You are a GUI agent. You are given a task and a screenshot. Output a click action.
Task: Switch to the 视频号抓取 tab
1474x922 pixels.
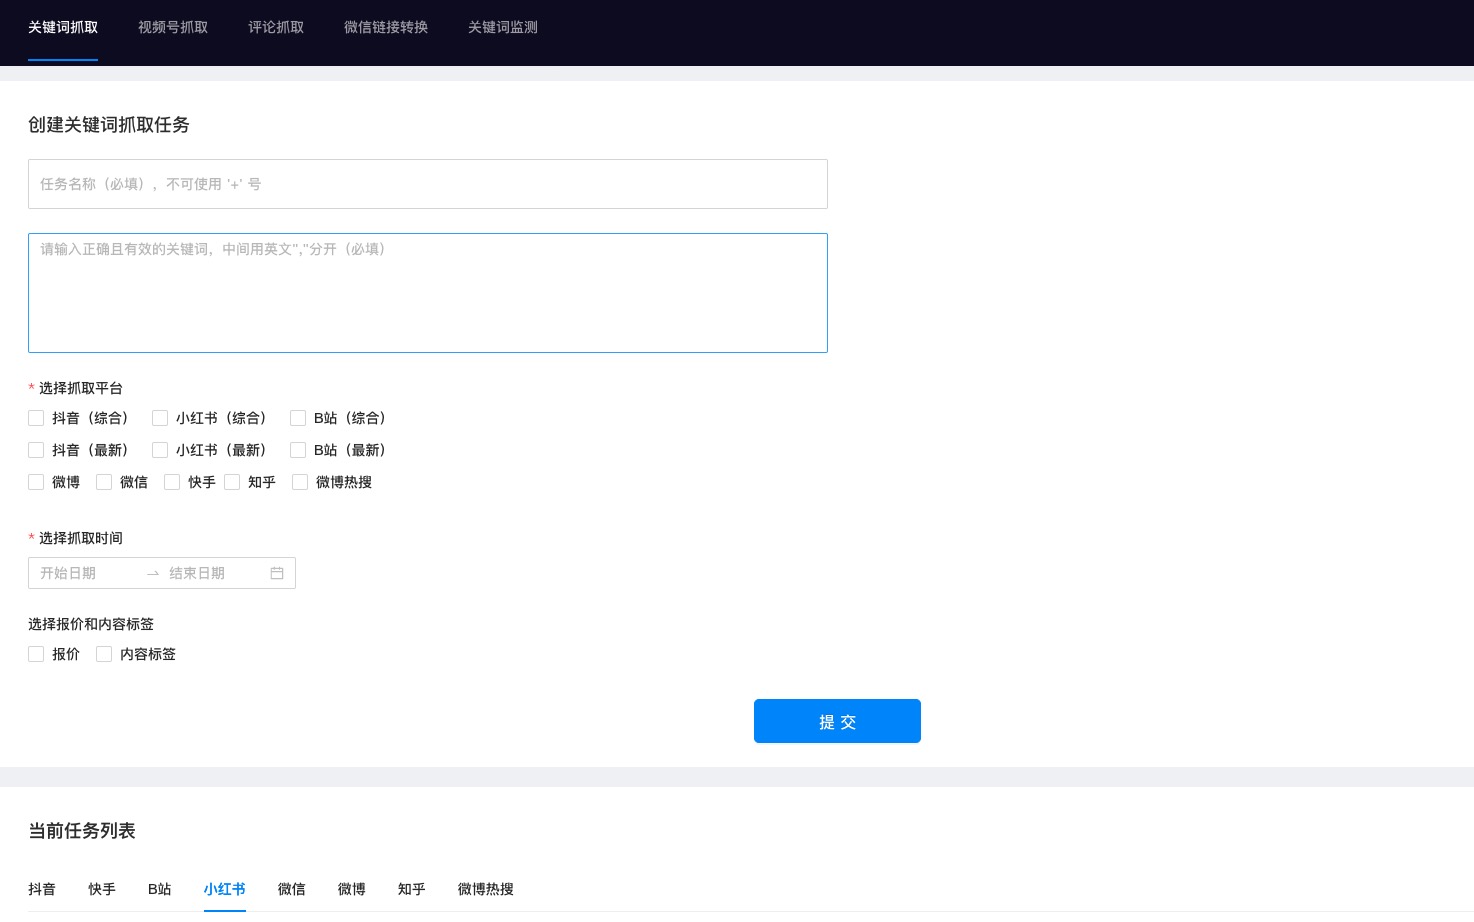pyautogui.click(x=173, y=28)
